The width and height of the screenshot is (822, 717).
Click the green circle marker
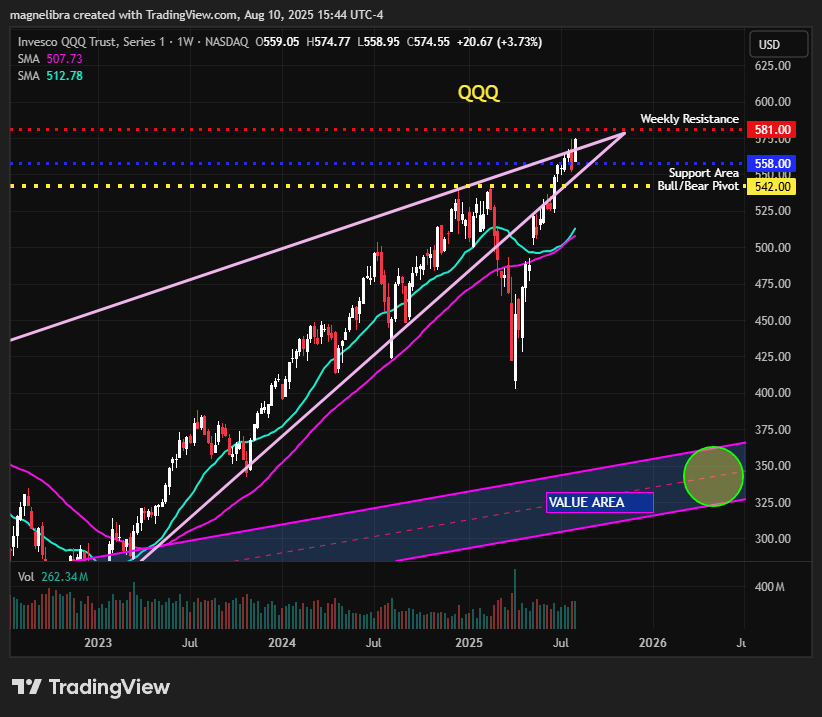click(x=713, y=476)
